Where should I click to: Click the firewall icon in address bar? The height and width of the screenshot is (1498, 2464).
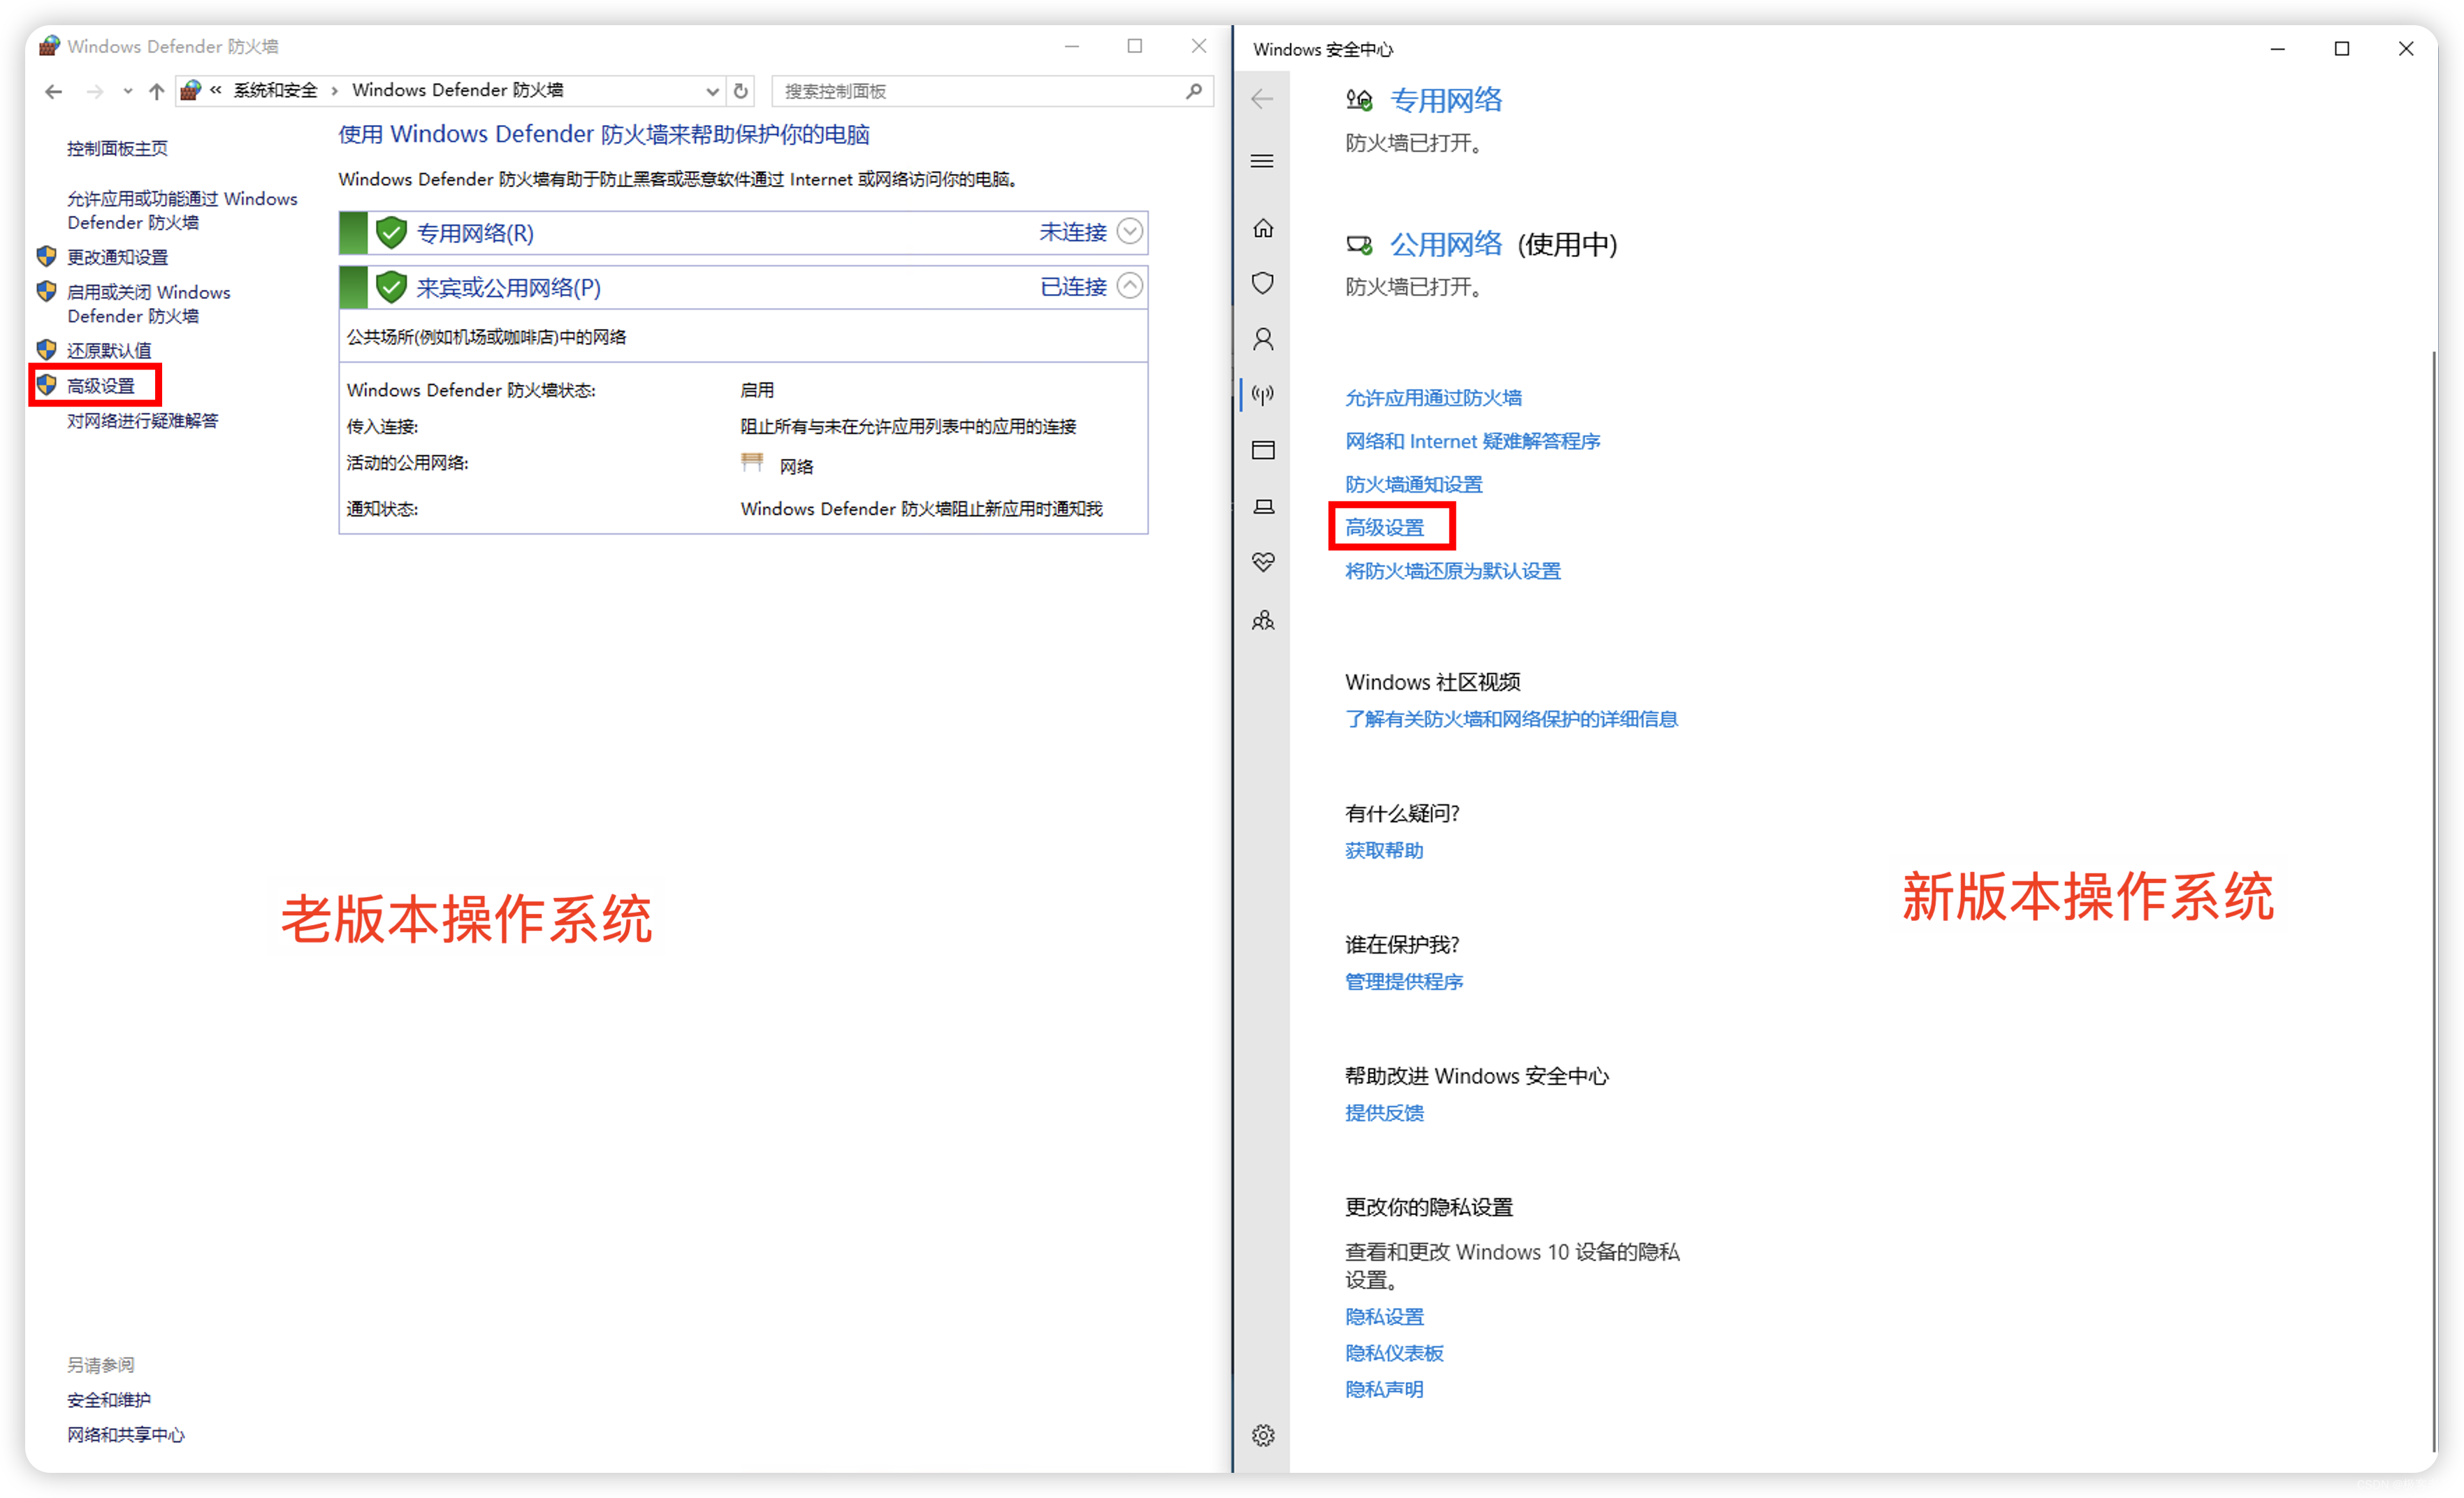click(190, 91)
